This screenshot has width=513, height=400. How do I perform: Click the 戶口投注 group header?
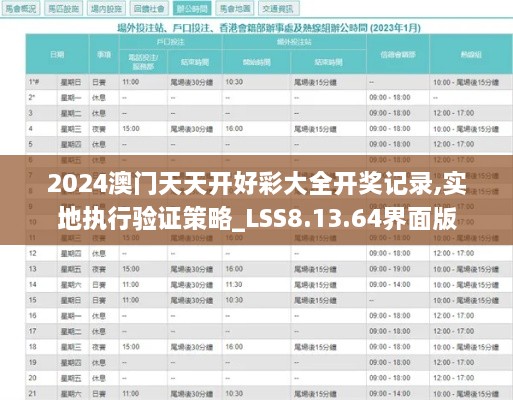coord(170,42)
